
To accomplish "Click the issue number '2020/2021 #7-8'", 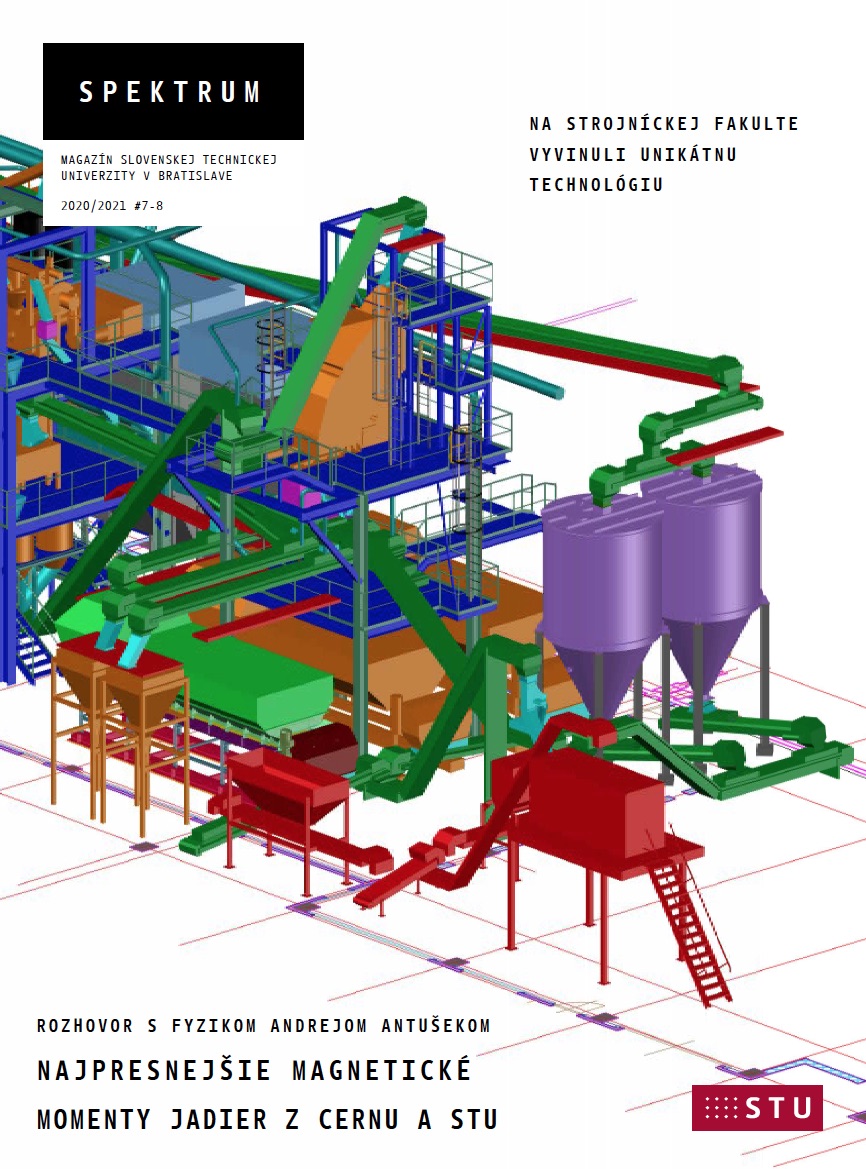I will (112, 206).
